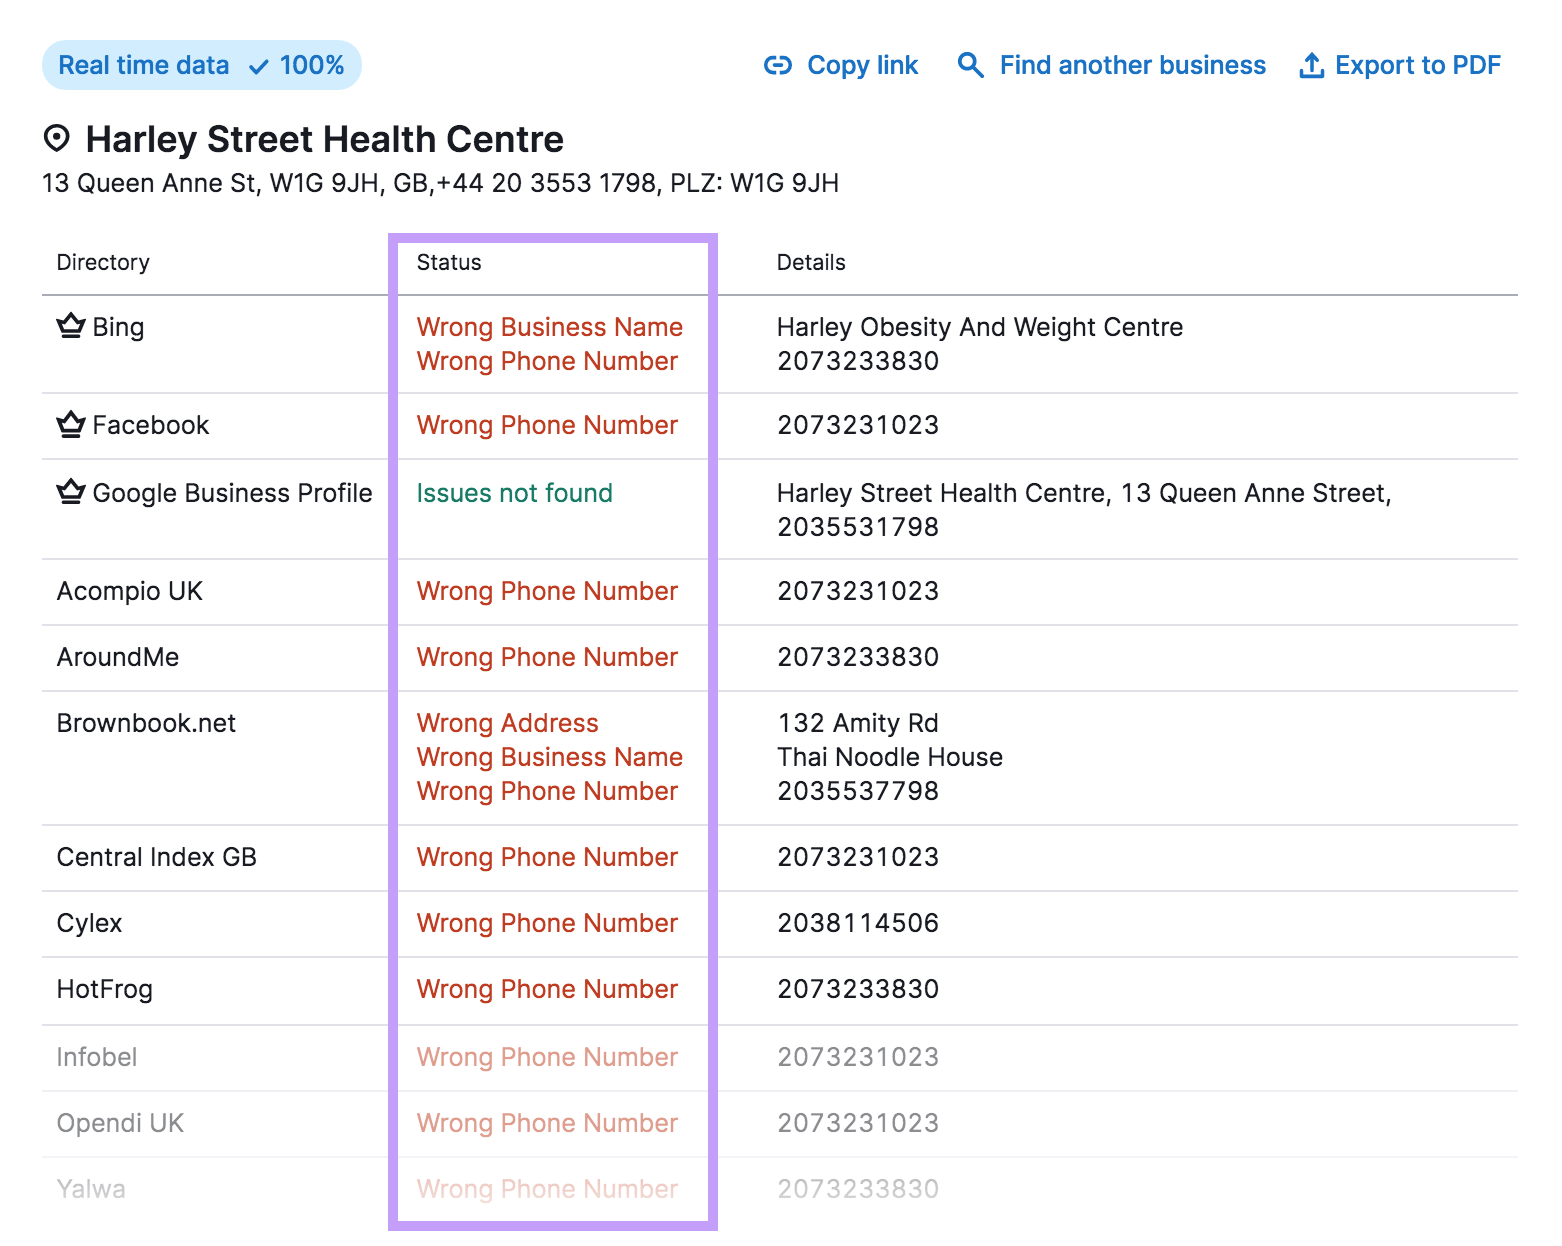This screenshot has width=1562, height=1246.
Task: Select the Brownbook.net directory
Action: tap(146, 723)
